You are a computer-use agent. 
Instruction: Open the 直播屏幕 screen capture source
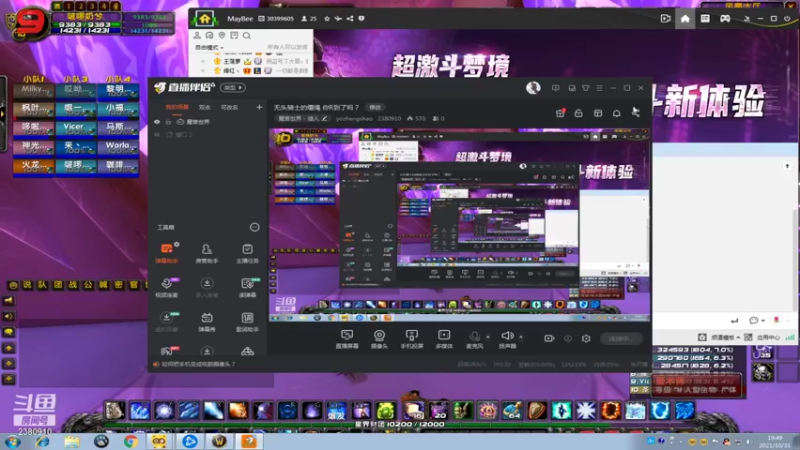(x=347, y=339)
